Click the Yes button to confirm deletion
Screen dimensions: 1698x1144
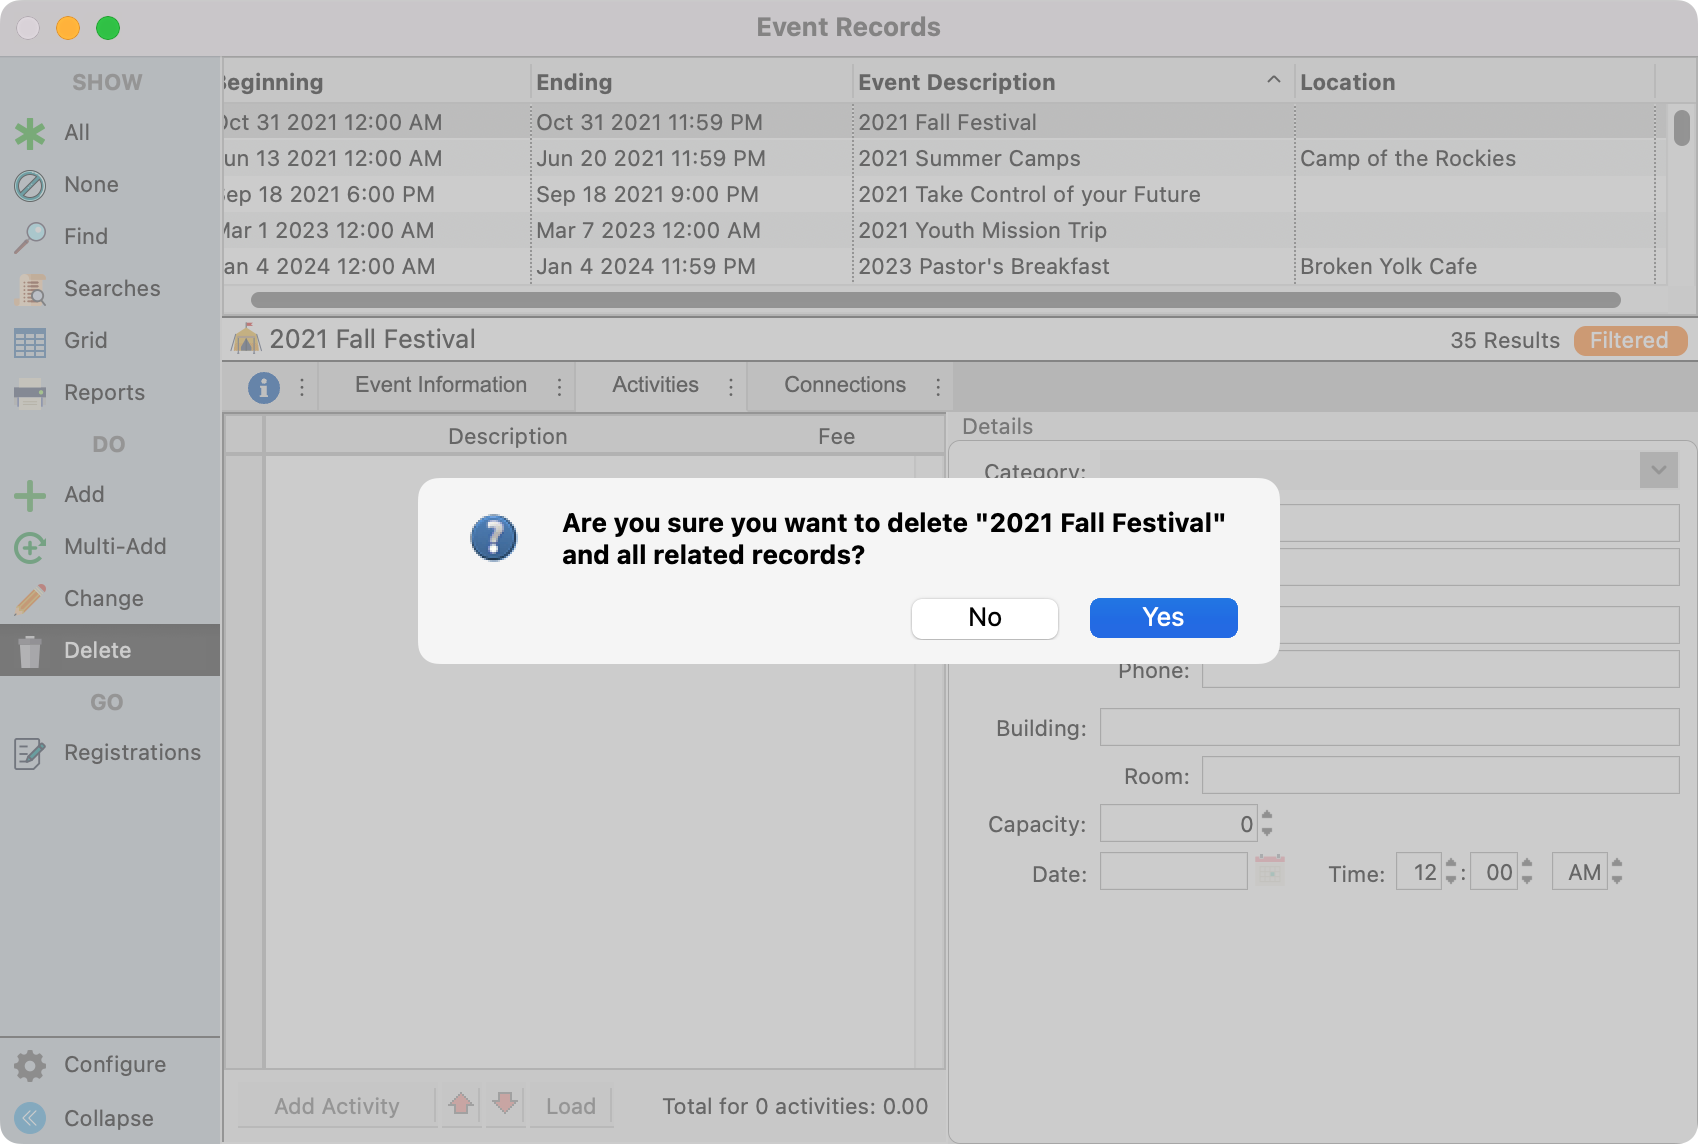pos(1163,617)
